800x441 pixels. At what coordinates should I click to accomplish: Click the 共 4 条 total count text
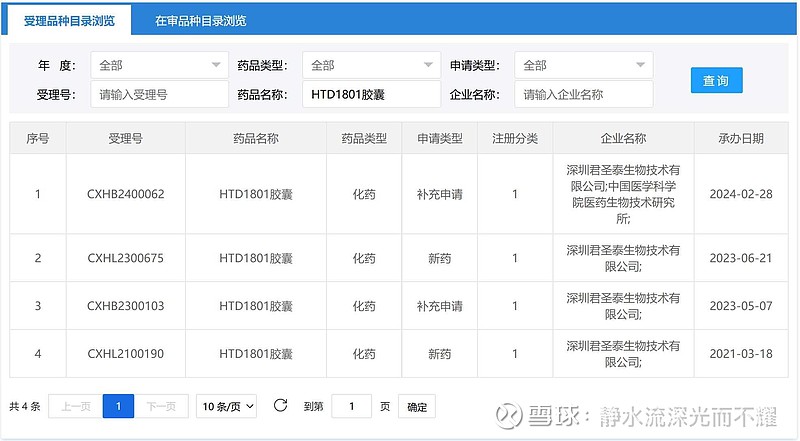(24, 407)
